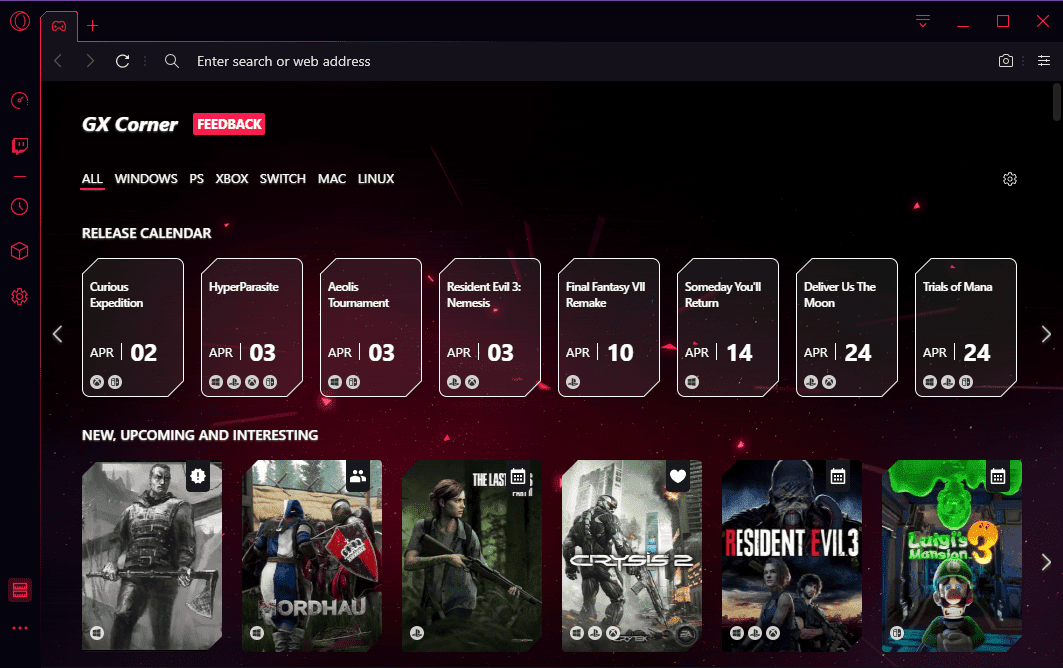Open GX Corner settings gear
Screen dimensions: 1063x668
point(1010,179)
